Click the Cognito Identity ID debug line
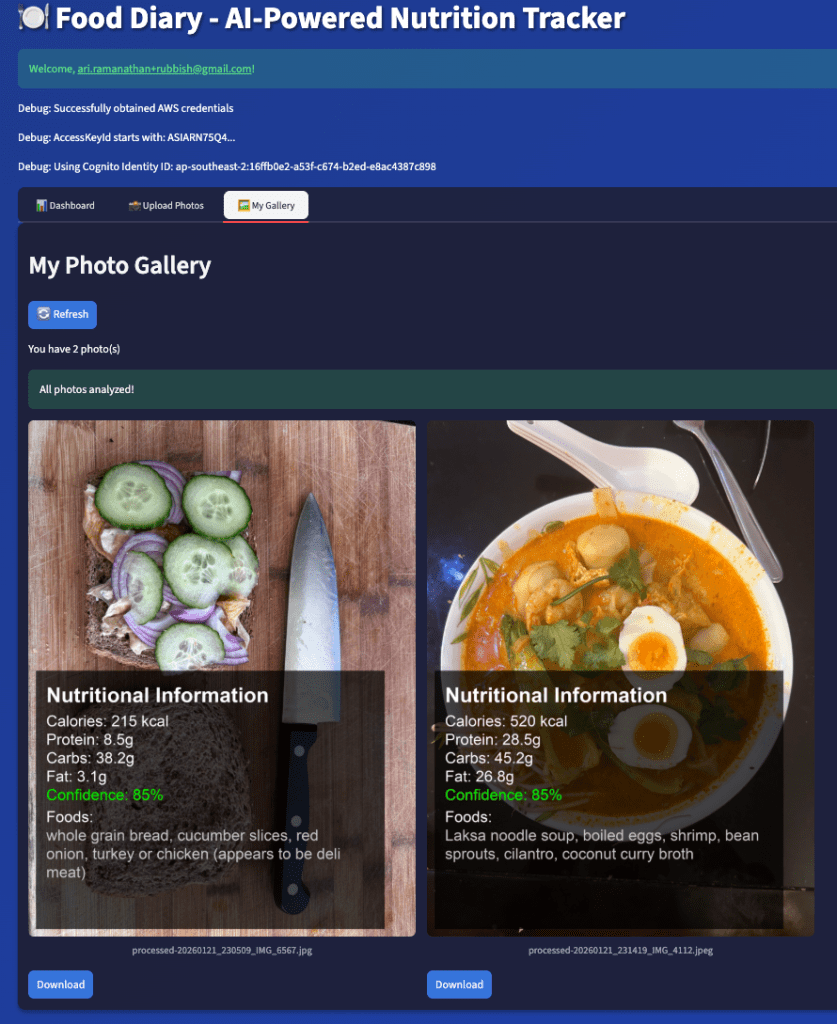 (227, 167)
